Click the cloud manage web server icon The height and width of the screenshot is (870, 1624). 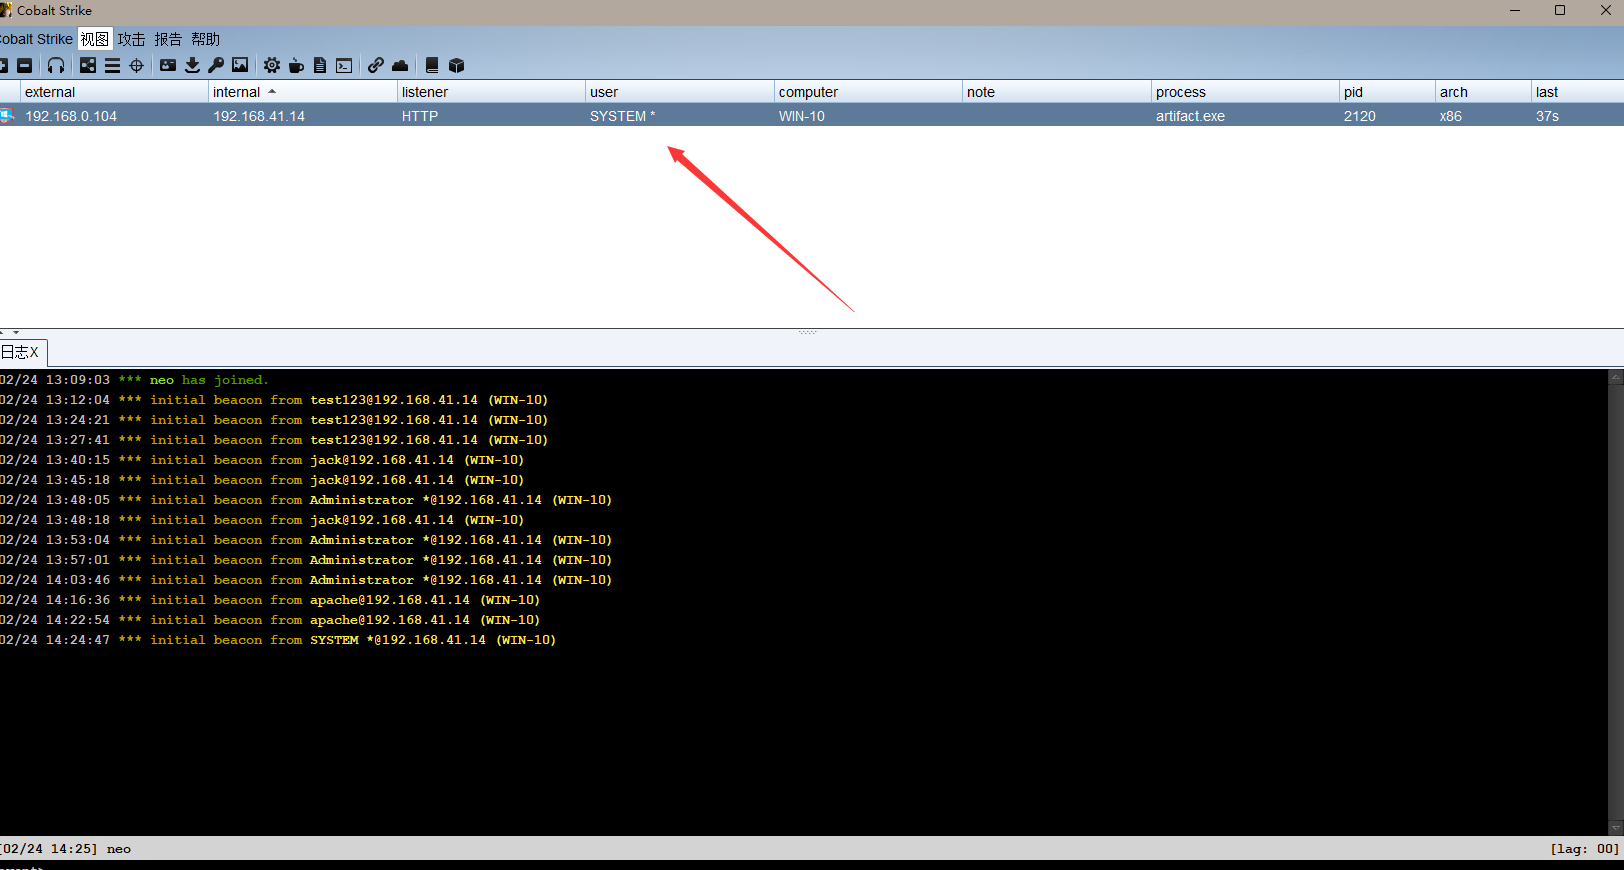[x=400, y=65]
